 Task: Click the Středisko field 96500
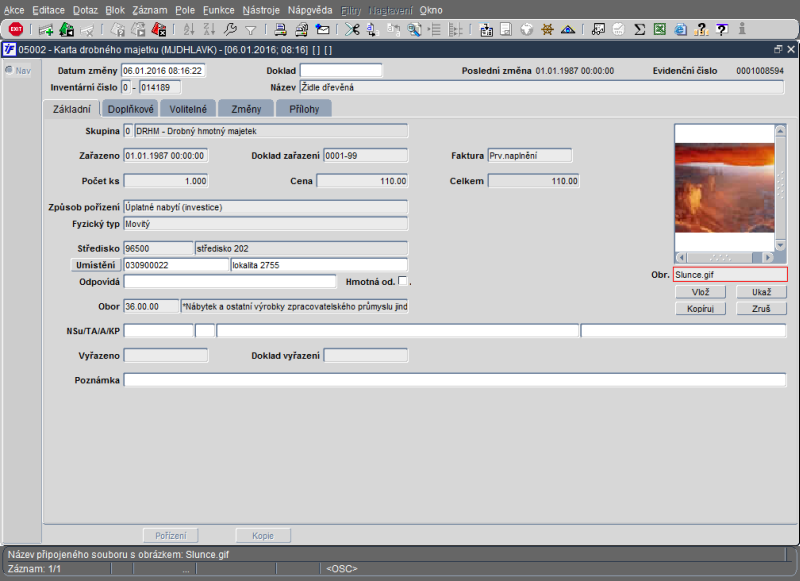coord(158,248)
